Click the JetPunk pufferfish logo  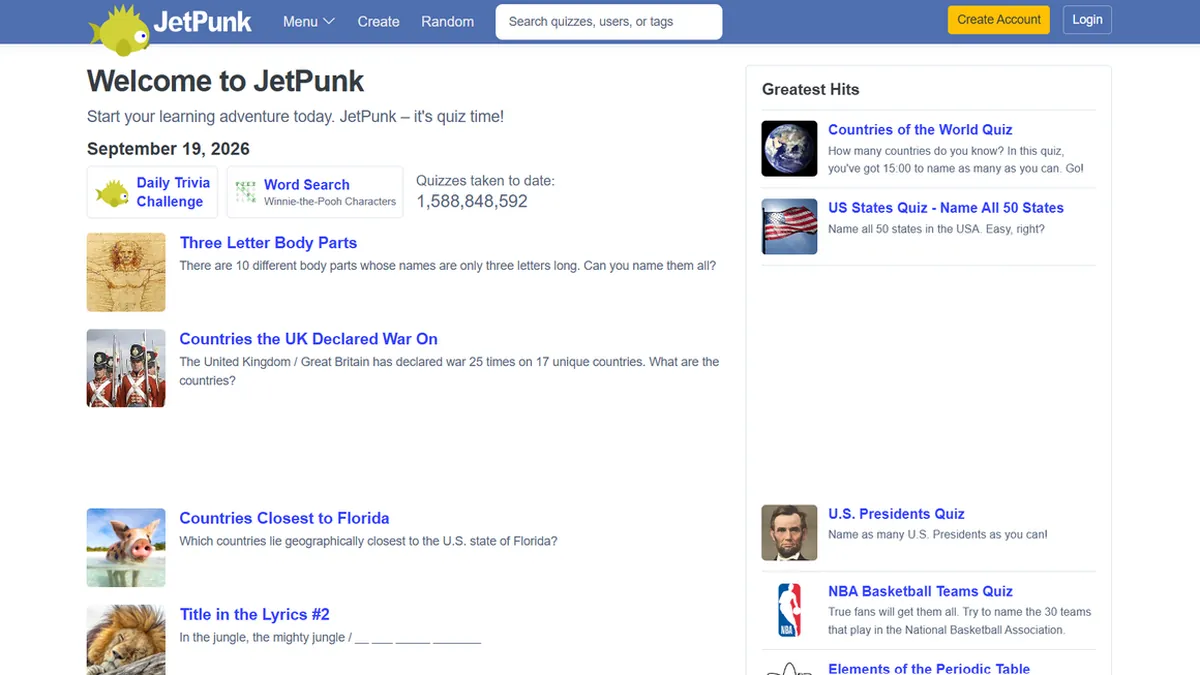tap(120, 28)
